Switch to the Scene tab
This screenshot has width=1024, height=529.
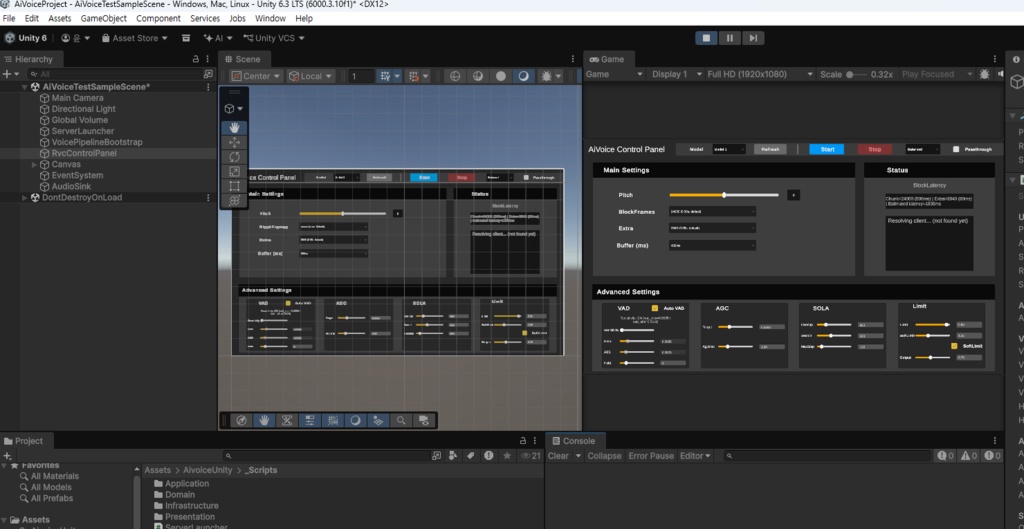pos(242,59)
